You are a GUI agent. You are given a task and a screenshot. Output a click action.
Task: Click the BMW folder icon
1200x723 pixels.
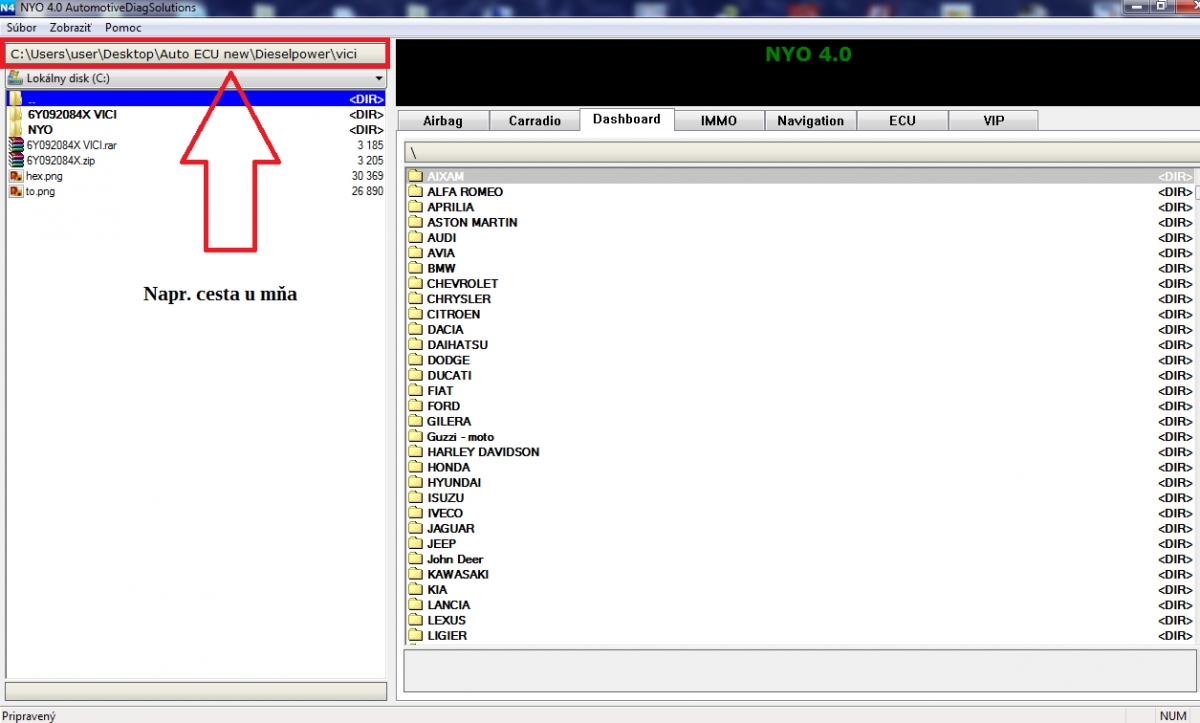[416, 268]
